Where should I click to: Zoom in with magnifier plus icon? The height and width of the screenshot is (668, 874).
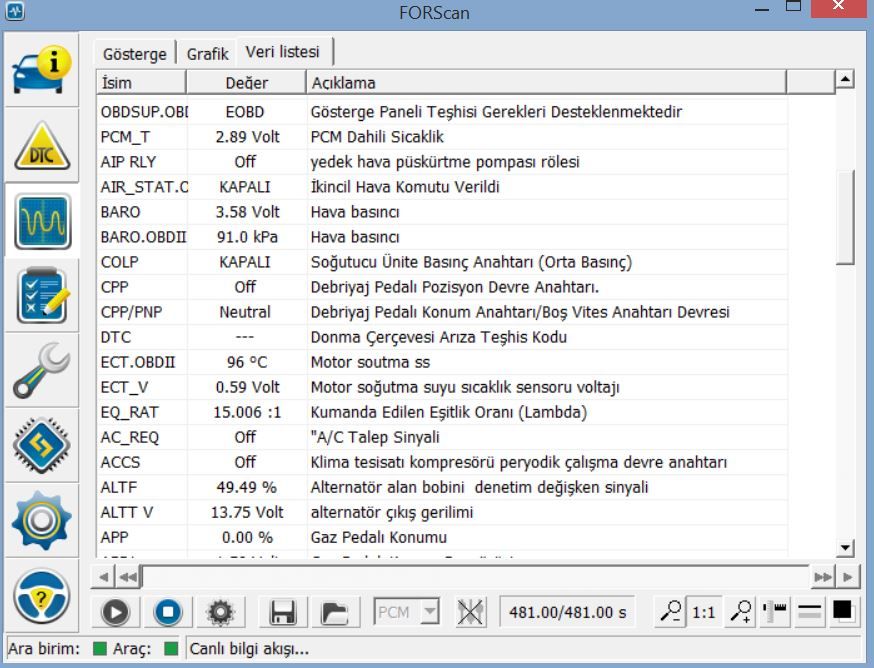tap(741, 612)
